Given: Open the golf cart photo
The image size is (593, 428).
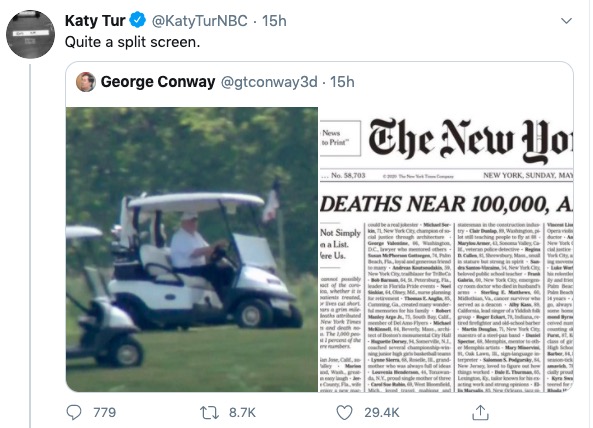Looking at the screenshot, I should [192, 250].
